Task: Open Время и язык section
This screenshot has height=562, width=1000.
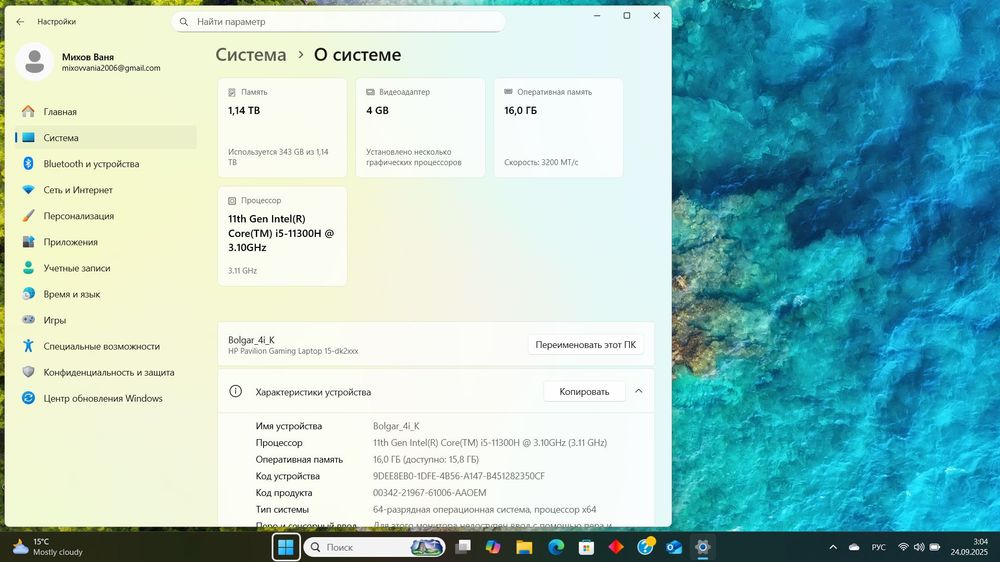Action: [x=106, y=295]
